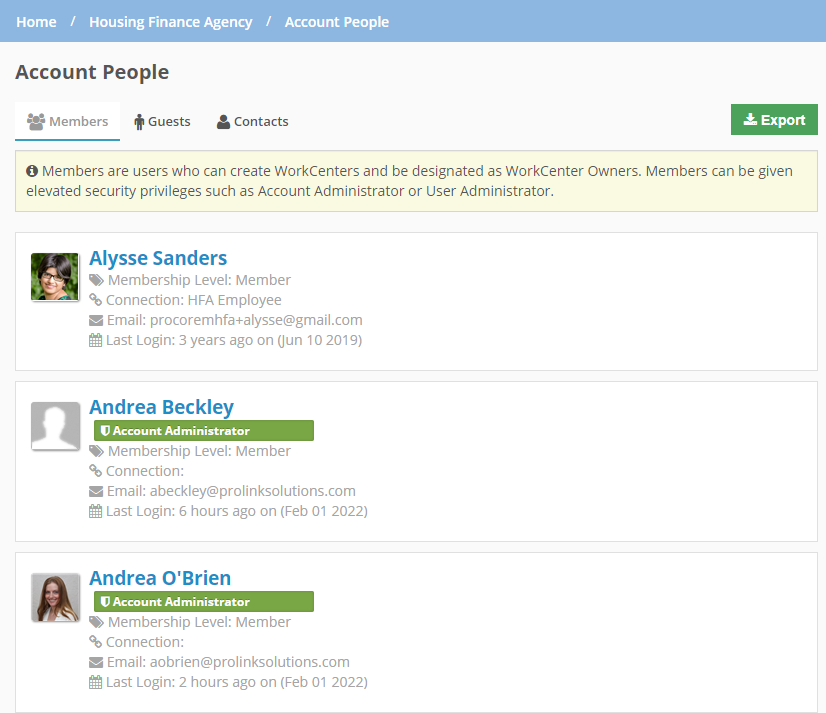Select the Members tab
Screen dimensions: 826x713
(x=67, y=122)
